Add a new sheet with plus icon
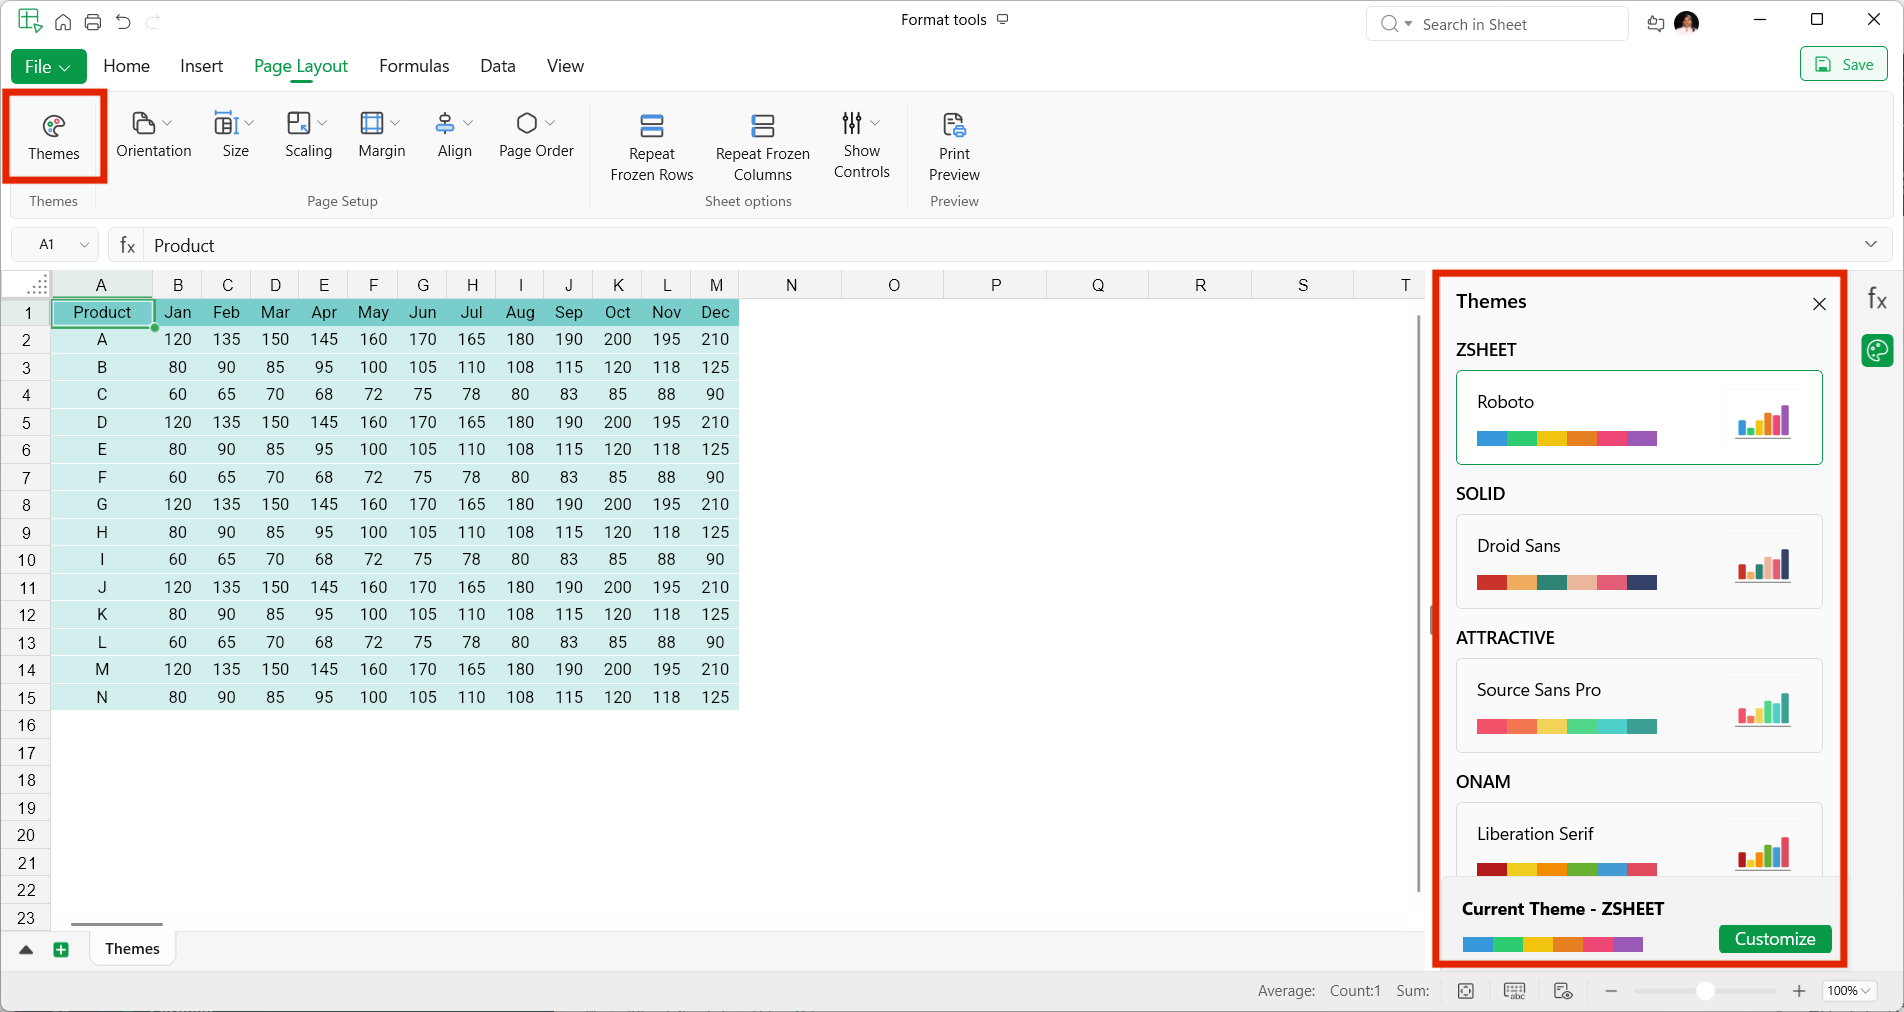This screenshot has height=1012, width=1904. pos(61,949)
